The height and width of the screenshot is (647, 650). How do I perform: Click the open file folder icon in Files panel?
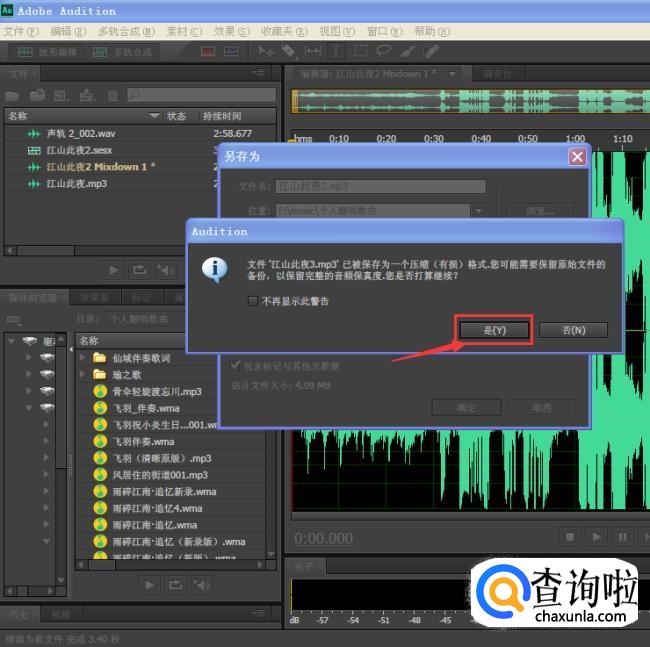click(13, 96)
